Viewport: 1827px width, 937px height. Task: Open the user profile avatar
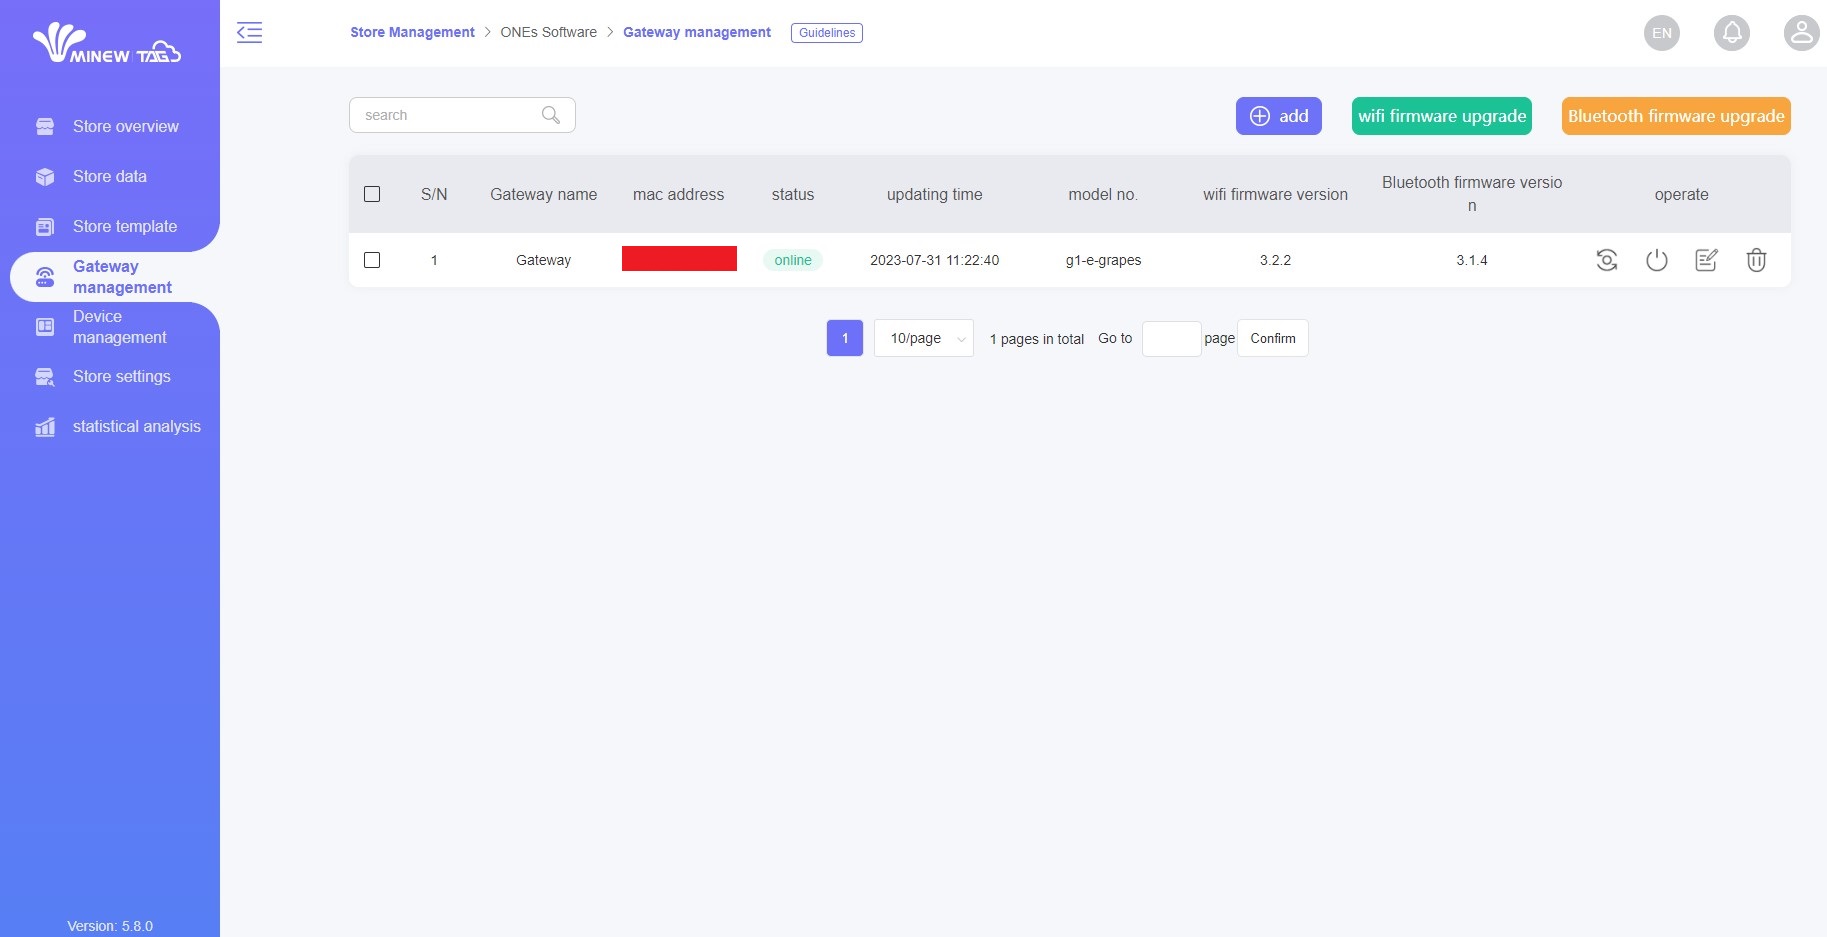(x=1801, y=33)
